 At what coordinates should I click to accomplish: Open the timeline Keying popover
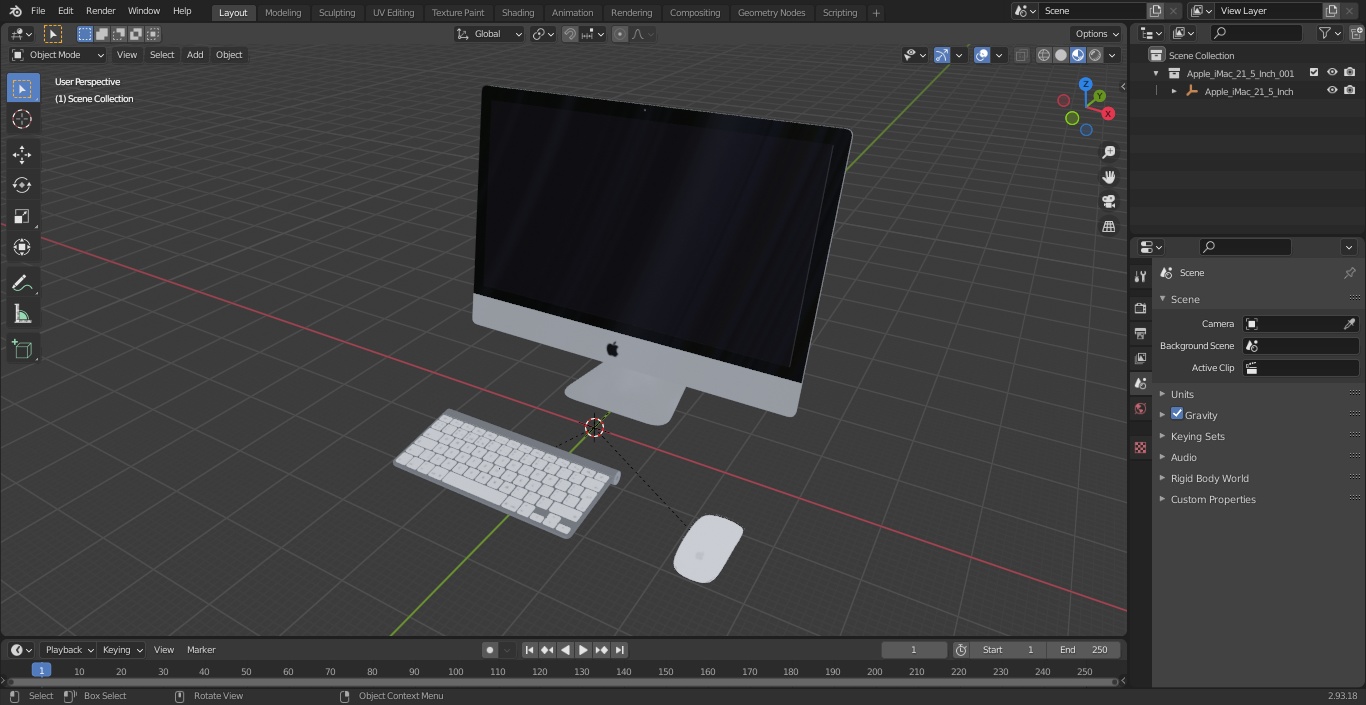tap(122, 650)
